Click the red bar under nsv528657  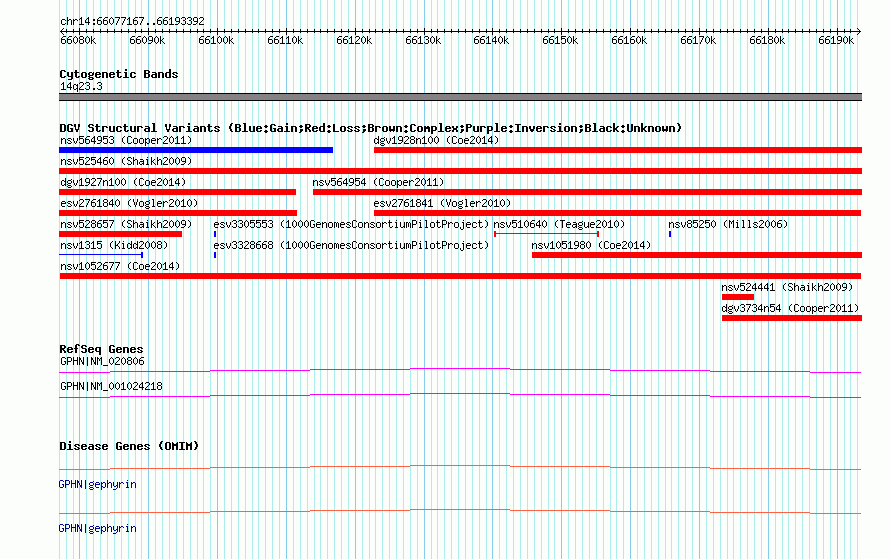120,234
